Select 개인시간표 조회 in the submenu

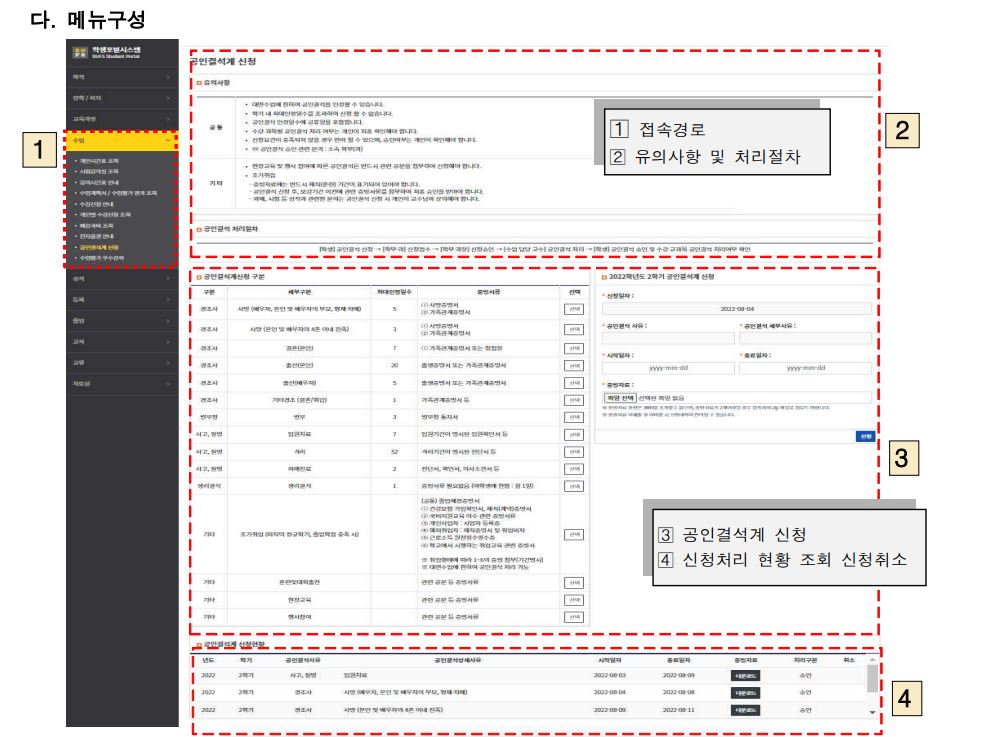click(98, 161)
